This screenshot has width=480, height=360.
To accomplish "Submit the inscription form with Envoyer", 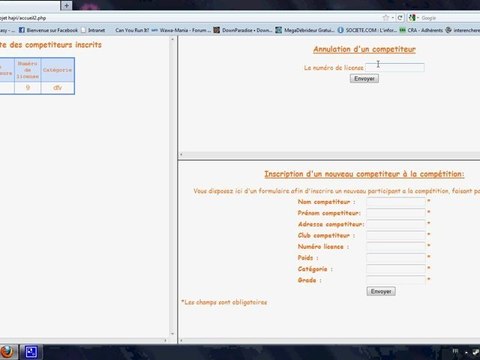I will pos(381,291).
